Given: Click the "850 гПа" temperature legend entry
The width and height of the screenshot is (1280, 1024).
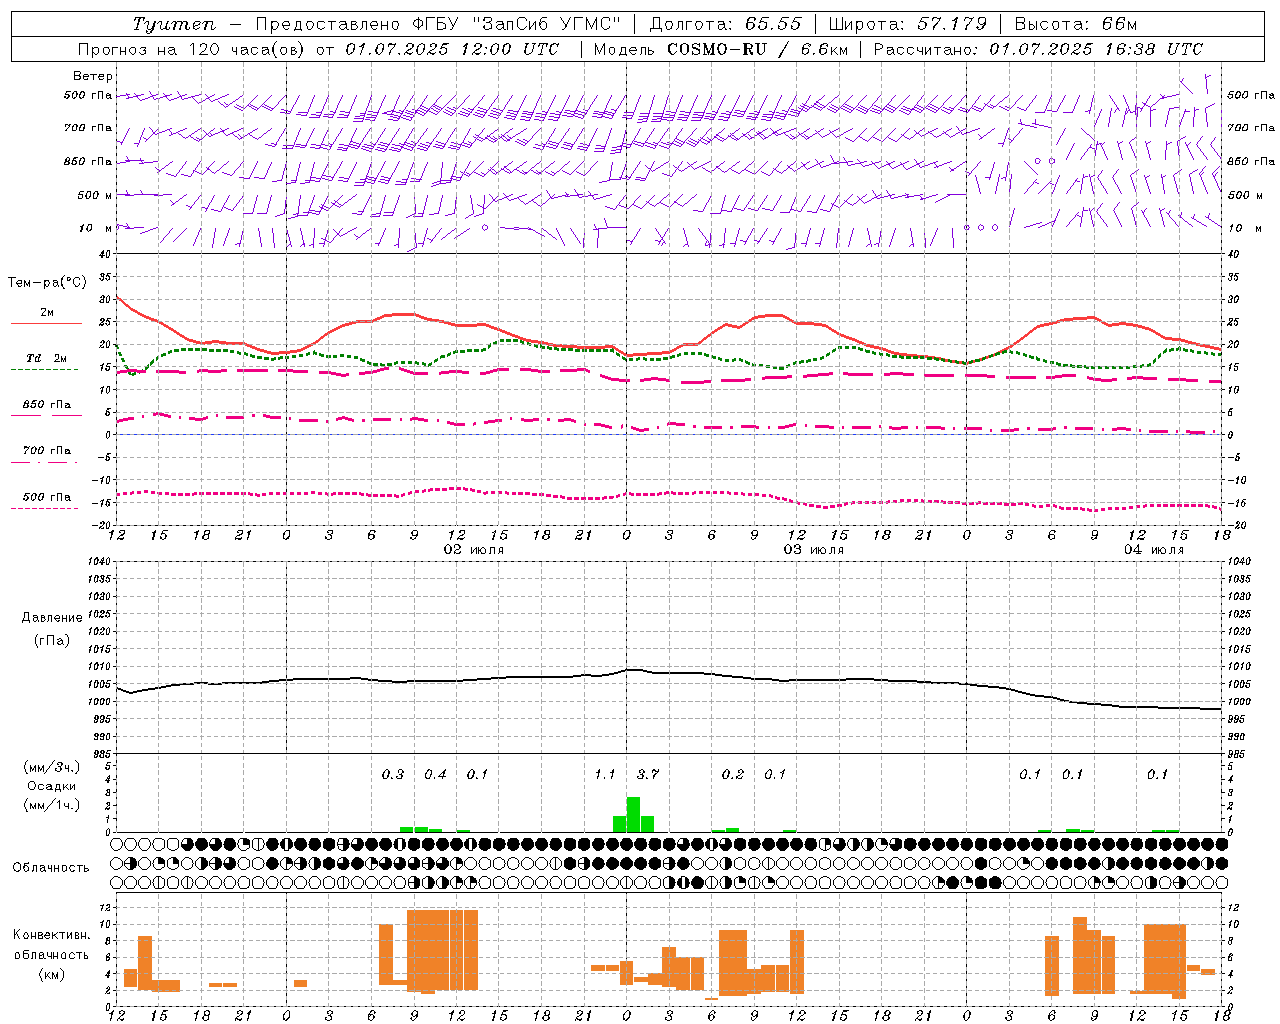Looking at the screenshot, I should click(46, 405).
